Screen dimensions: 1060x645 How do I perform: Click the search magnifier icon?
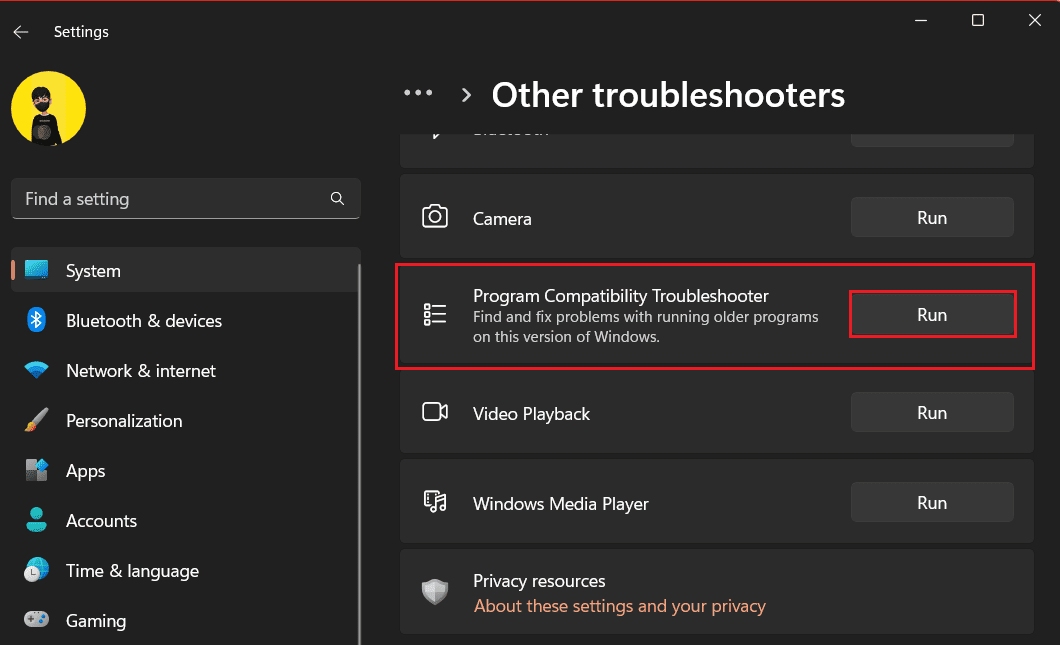pyautogui.click(x=337, y=198)
